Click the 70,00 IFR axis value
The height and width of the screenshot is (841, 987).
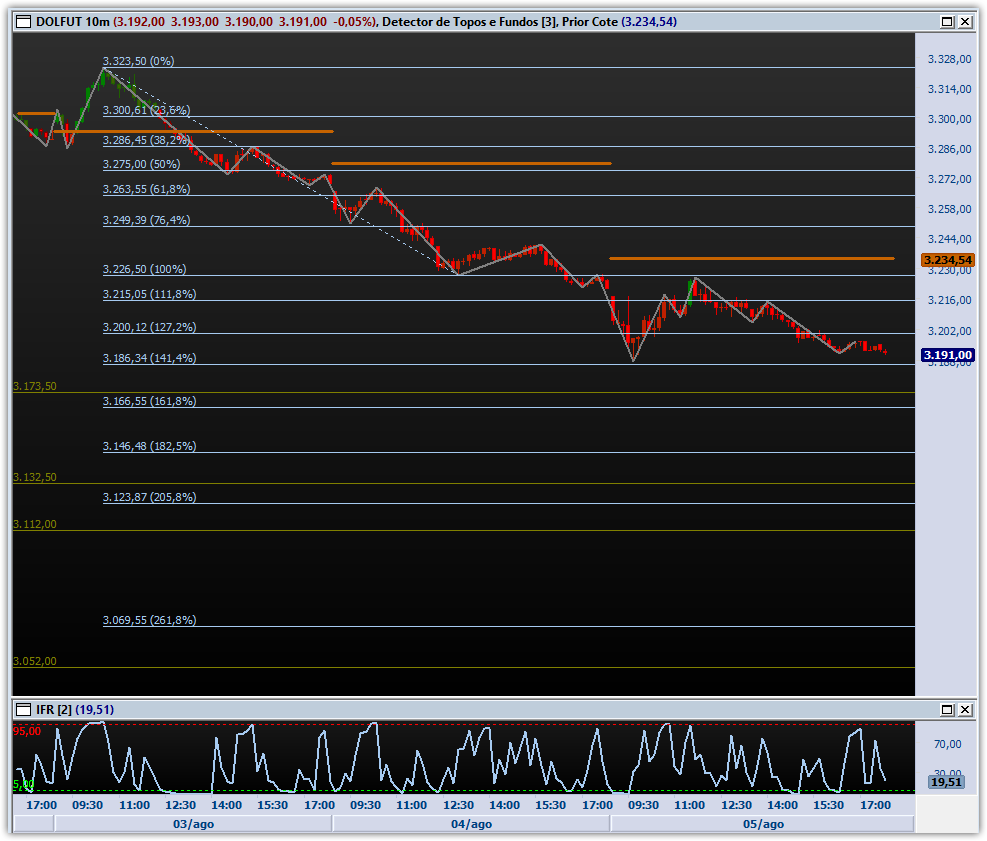pos(947,745)
